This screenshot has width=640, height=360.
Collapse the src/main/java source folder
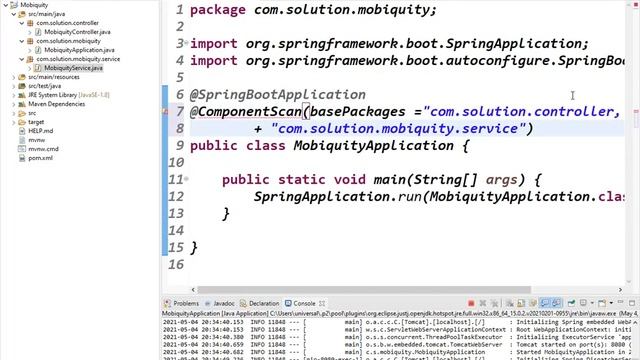(13, 14)
